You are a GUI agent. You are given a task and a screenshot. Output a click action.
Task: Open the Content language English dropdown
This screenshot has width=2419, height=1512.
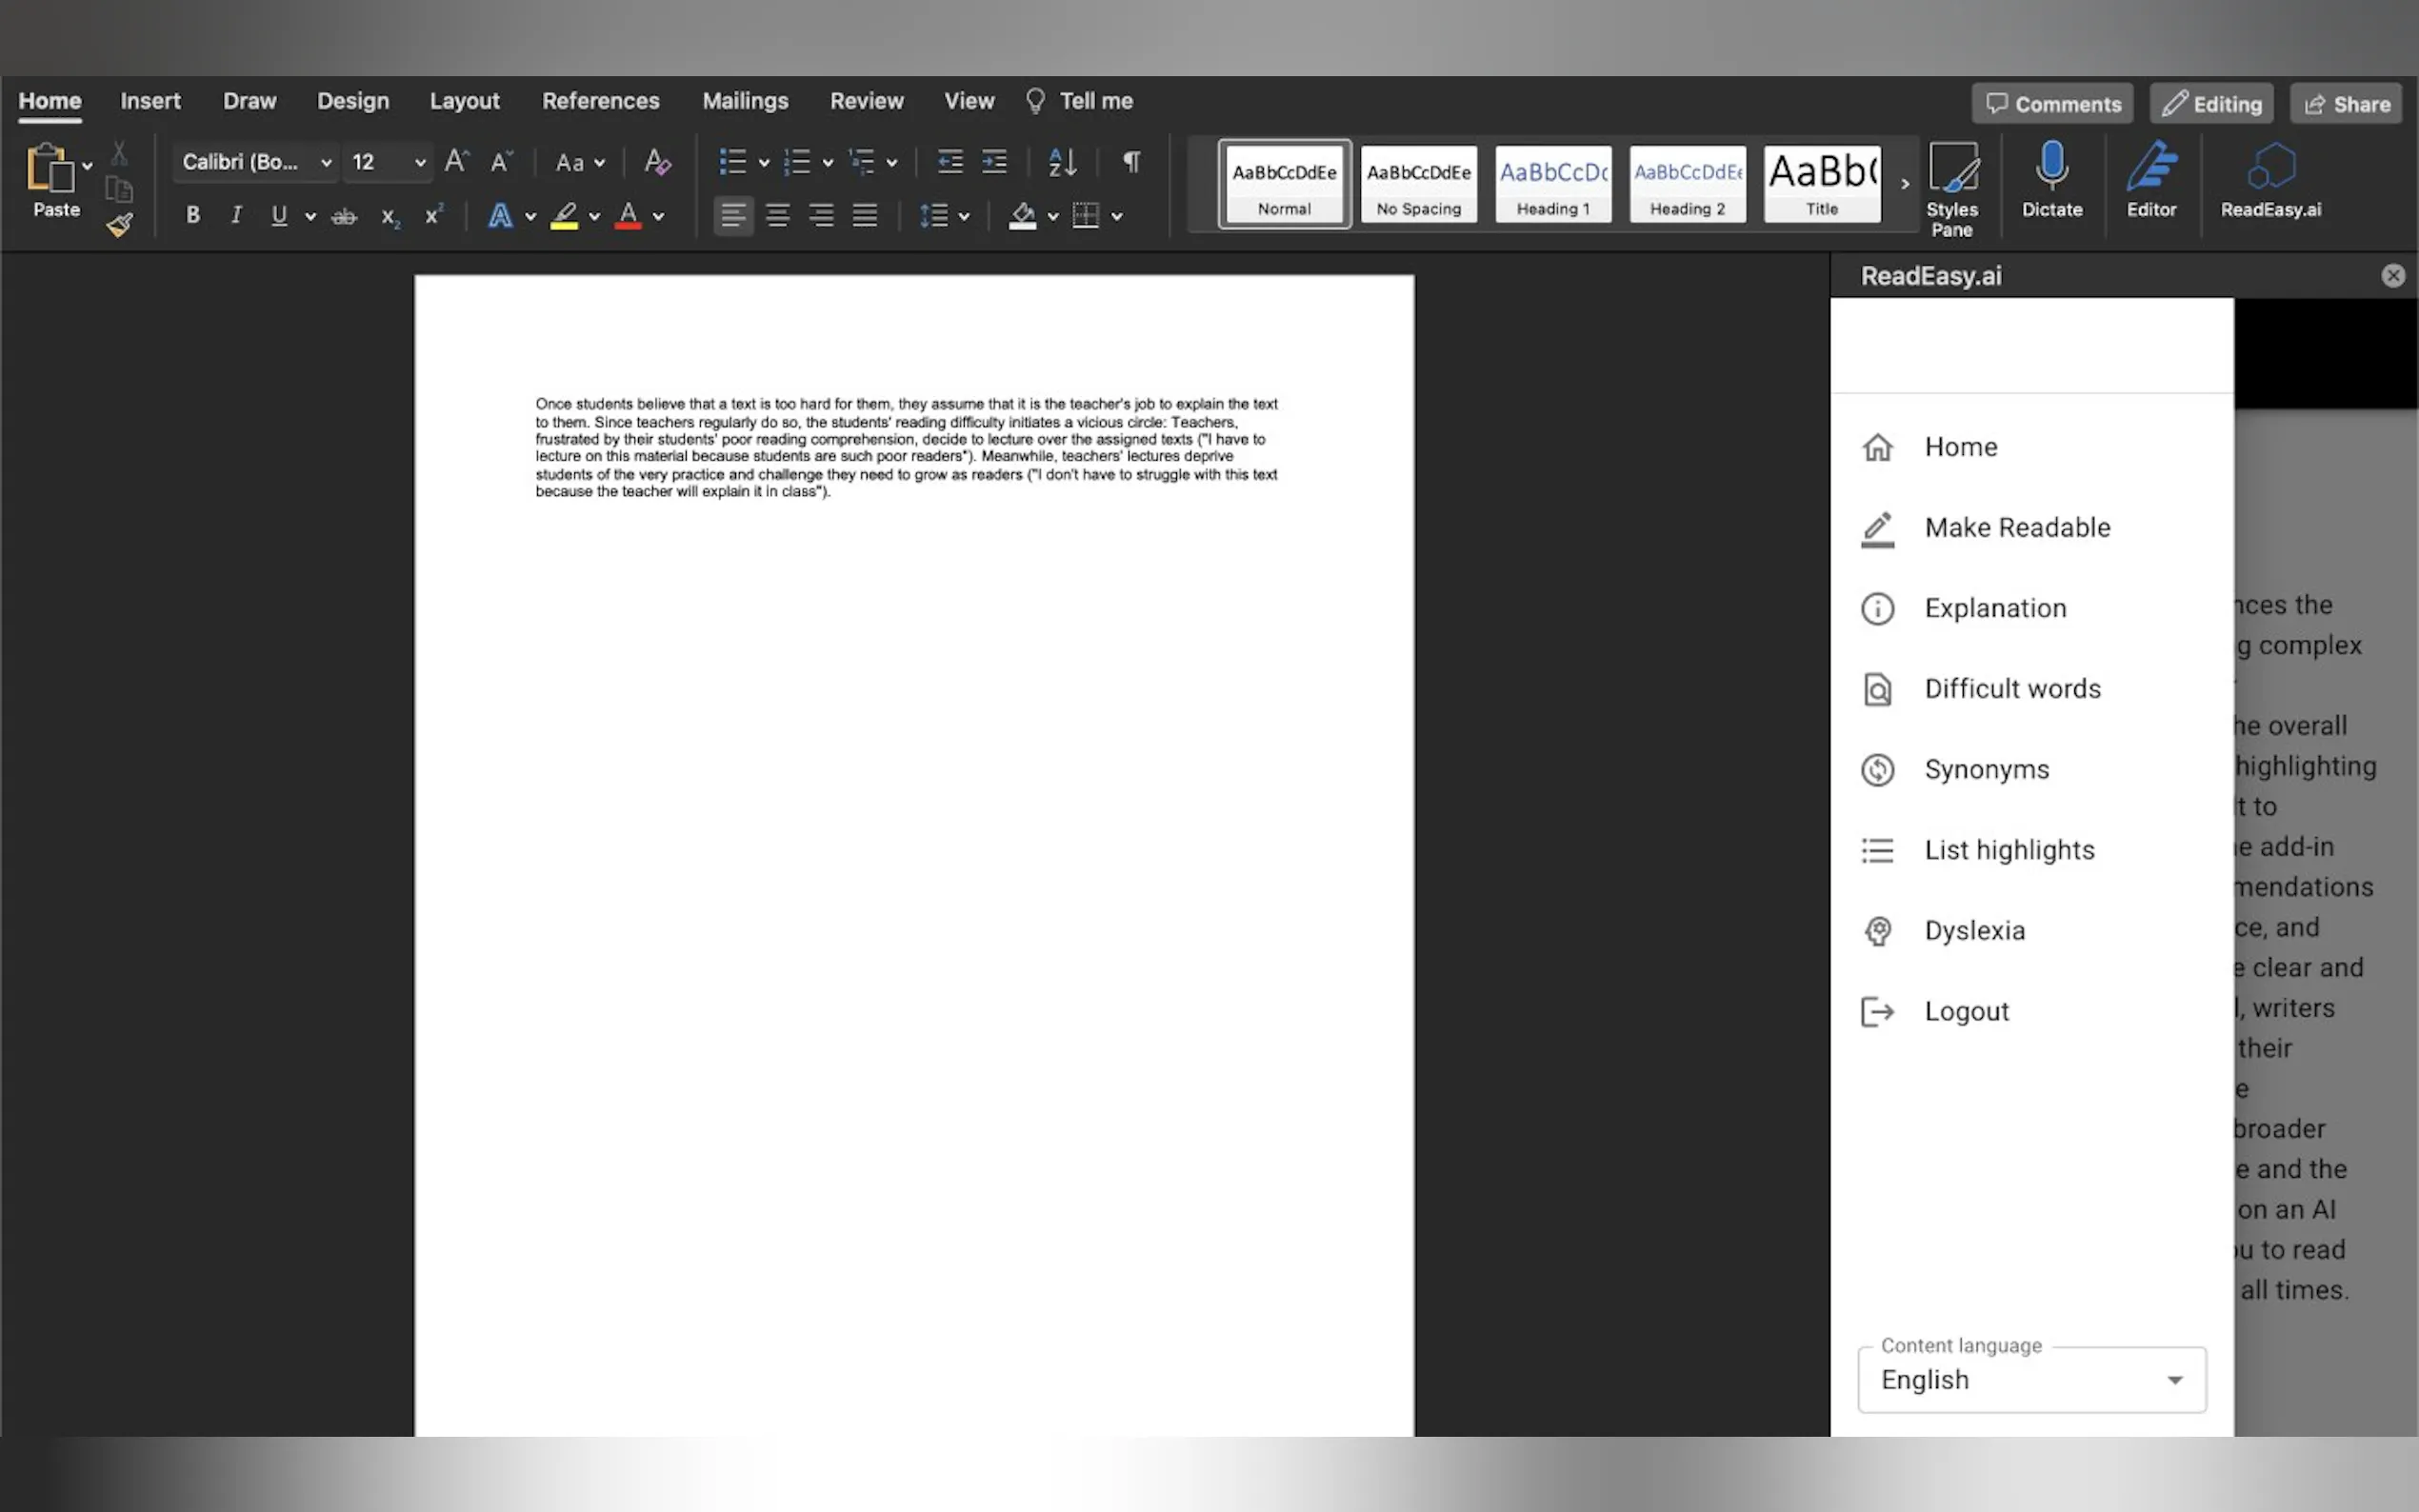pos(2031,1380)
